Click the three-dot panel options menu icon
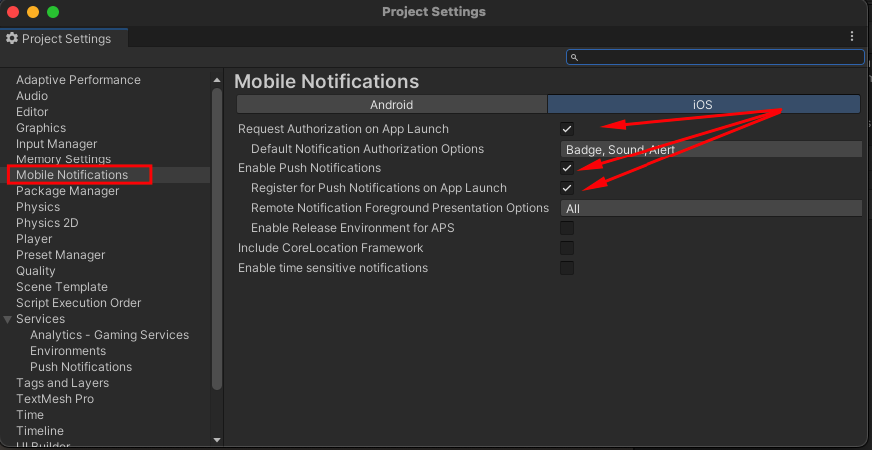872x450 pixels. [x=852, y=36]
